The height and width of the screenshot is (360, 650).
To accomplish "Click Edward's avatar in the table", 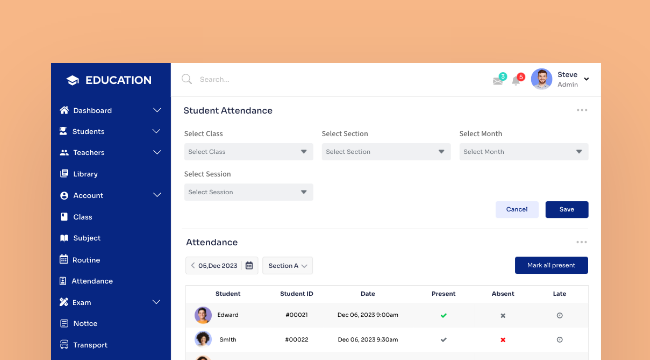I will (x=203, y=315).
